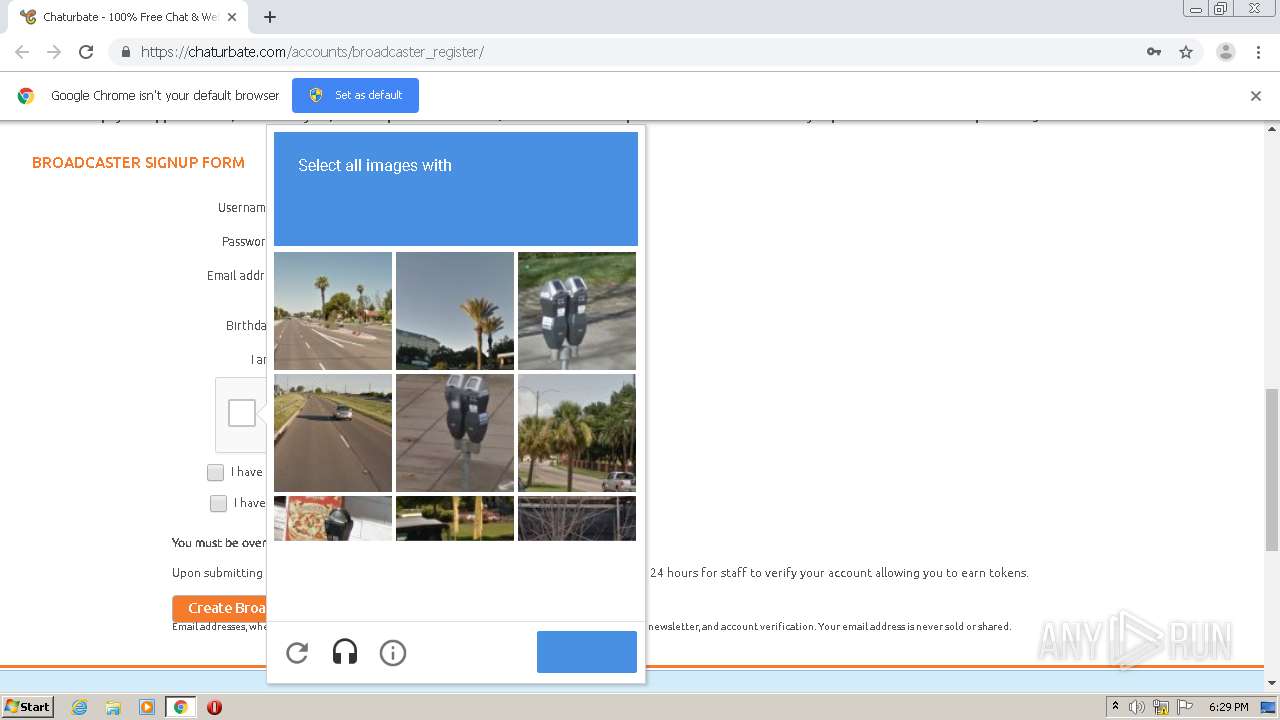1280x720 pixels.
Task: Reload the captcha challenge
Action: (297, 653)
